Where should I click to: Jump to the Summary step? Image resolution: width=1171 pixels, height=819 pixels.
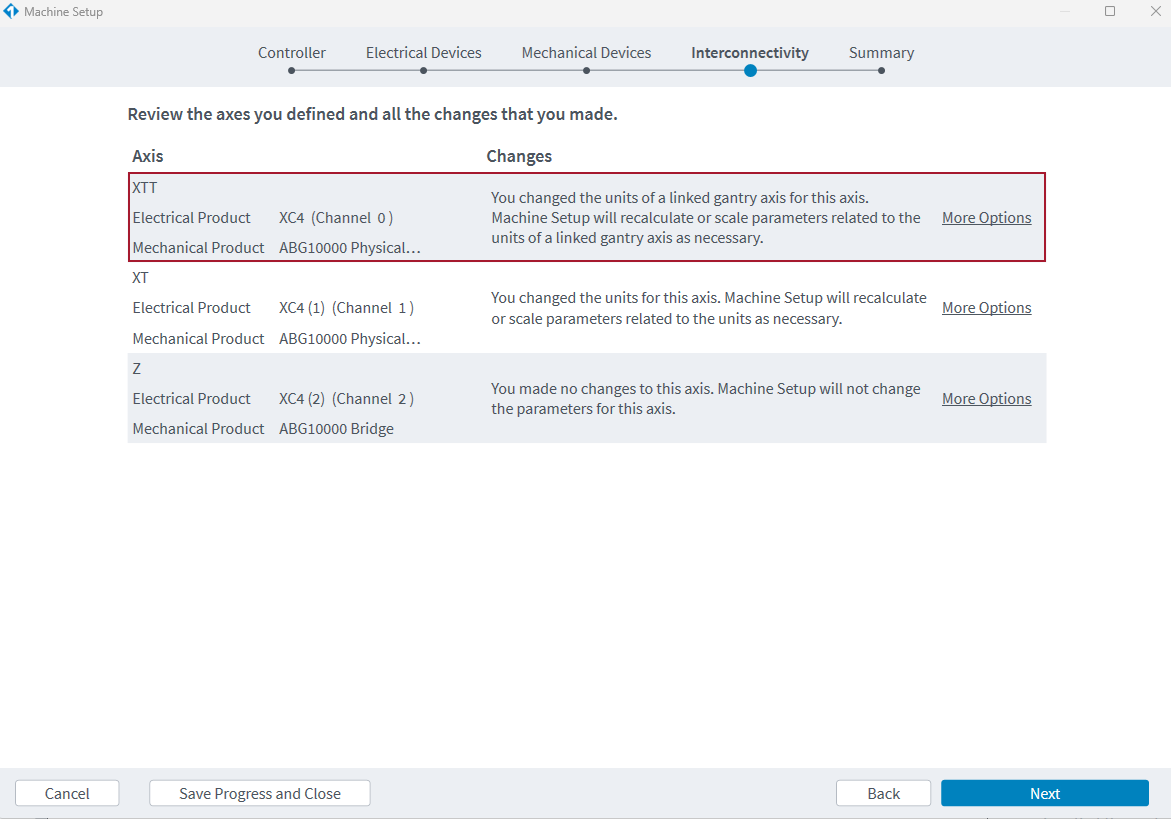click(x=881, y=53)
